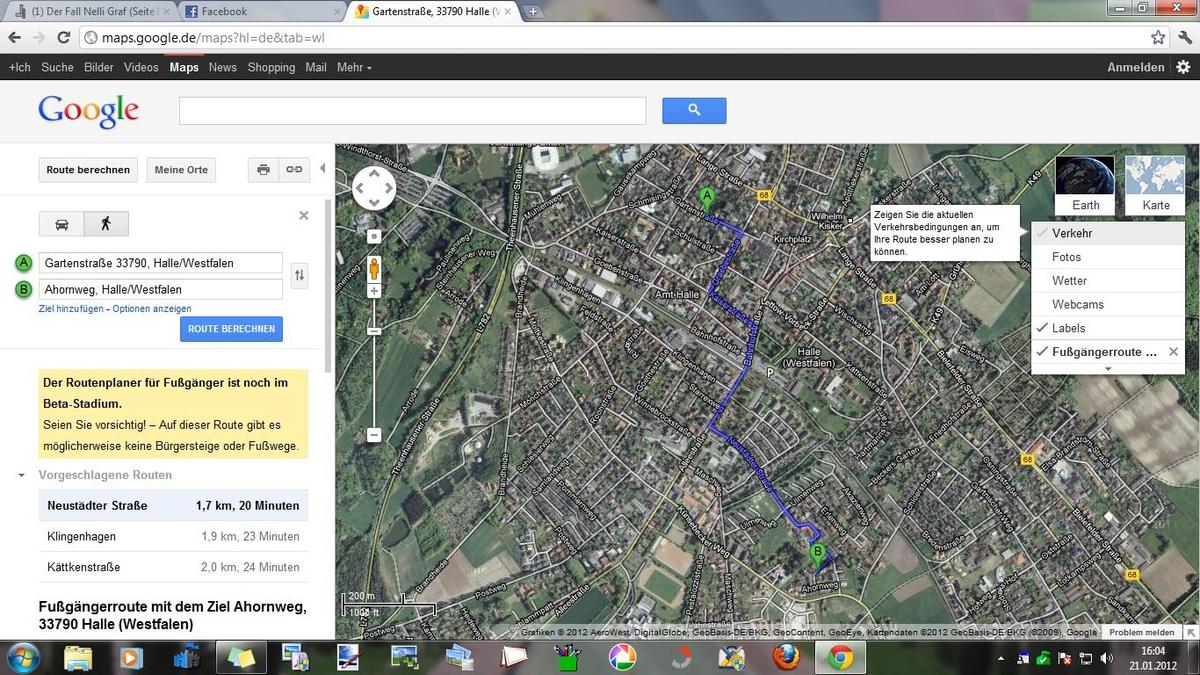Open News in the Google bar
This screenshot has width=1200, height=675.
point(223,67)
